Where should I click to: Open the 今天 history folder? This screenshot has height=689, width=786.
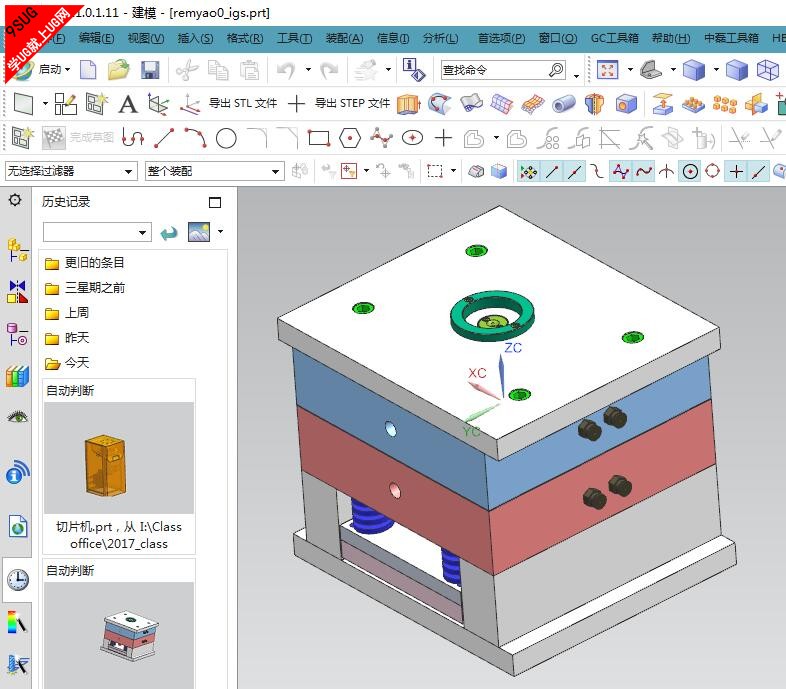click(67, 363)
